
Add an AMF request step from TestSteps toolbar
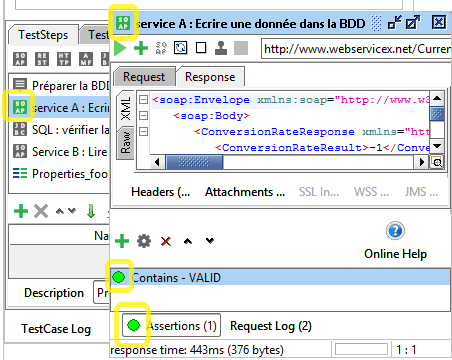(86, 59)
